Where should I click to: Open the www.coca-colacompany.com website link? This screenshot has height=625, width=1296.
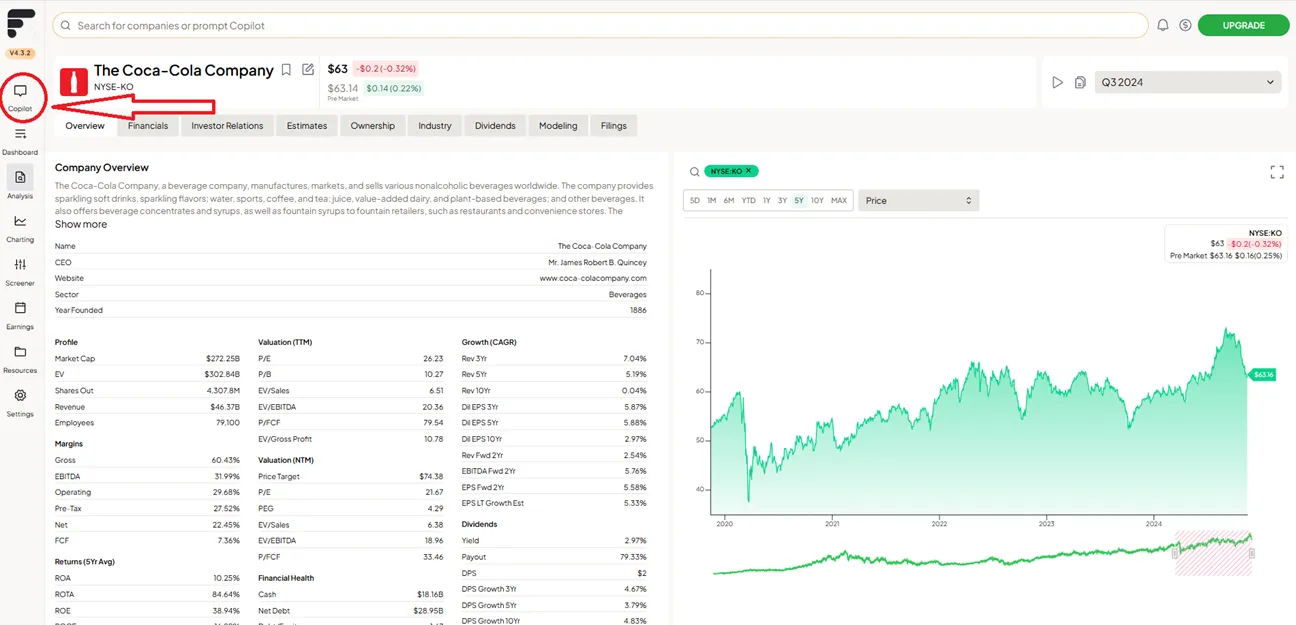click(593, 278)
